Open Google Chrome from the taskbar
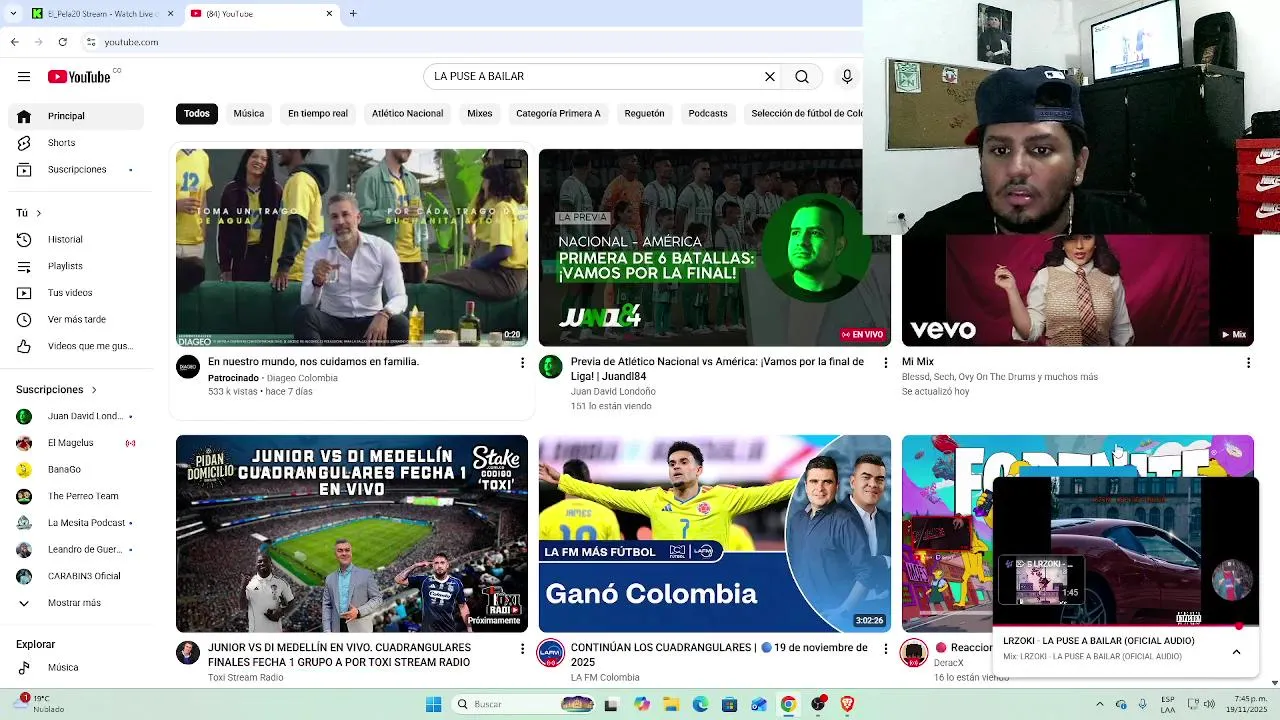Screen dimensions: 1280x720 tap(788, 704)
